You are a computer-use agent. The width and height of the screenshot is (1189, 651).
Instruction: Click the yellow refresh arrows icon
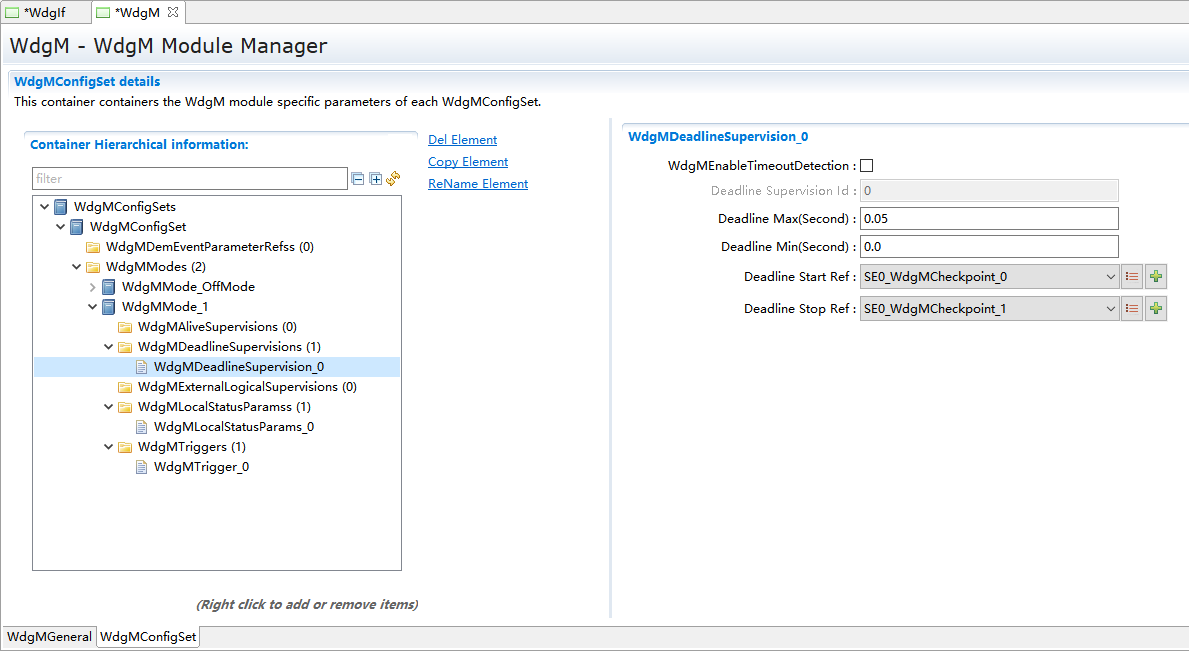(393, 178)
